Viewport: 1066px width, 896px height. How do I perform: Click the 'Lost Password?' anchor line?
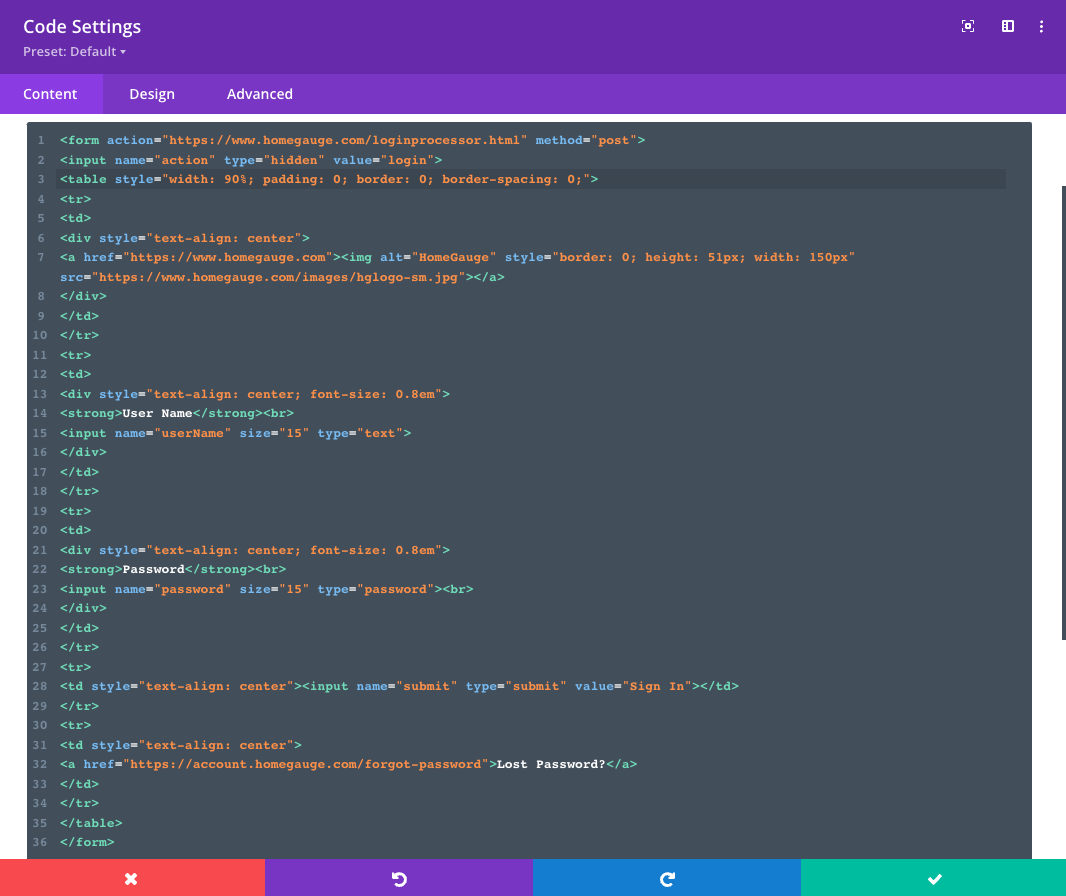coord(348,764)
